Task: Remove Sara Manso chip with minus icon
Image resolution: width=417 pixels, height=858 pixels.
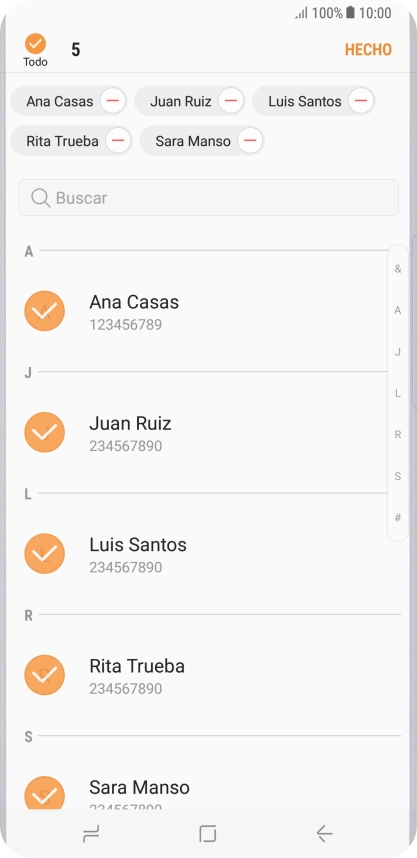Action: pyautogui.click(x=250, y=141)
